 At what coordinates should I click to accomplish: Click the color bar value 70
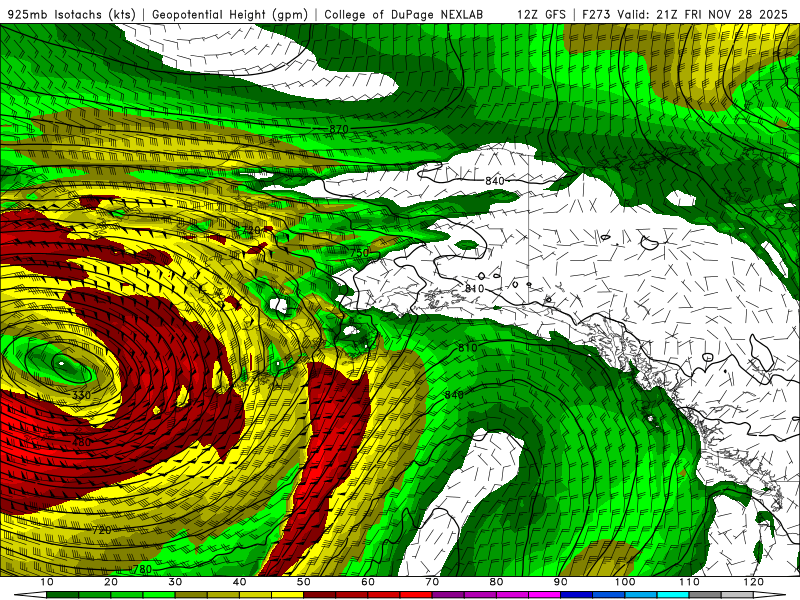tap(432, 582)
